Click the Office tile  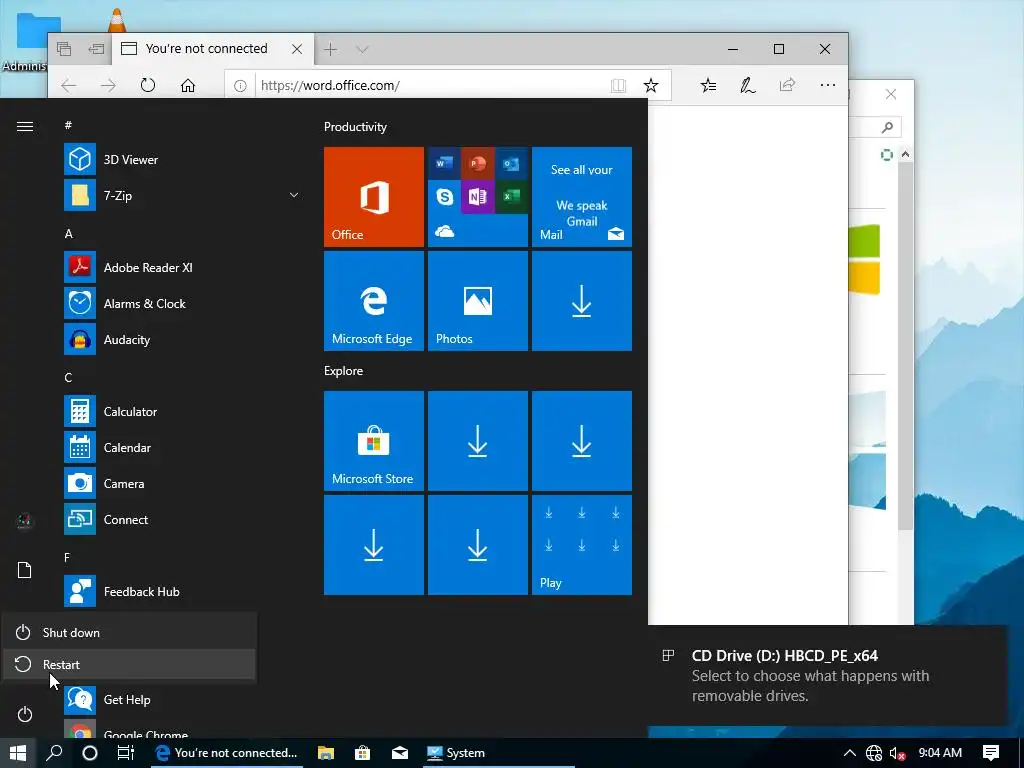tap(374, 197)
